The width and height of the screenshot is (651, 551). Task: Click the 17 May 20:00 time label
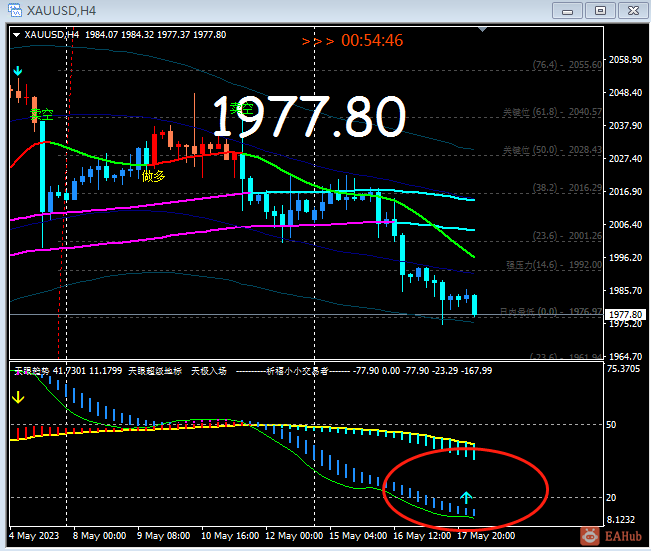coord(486,536)
